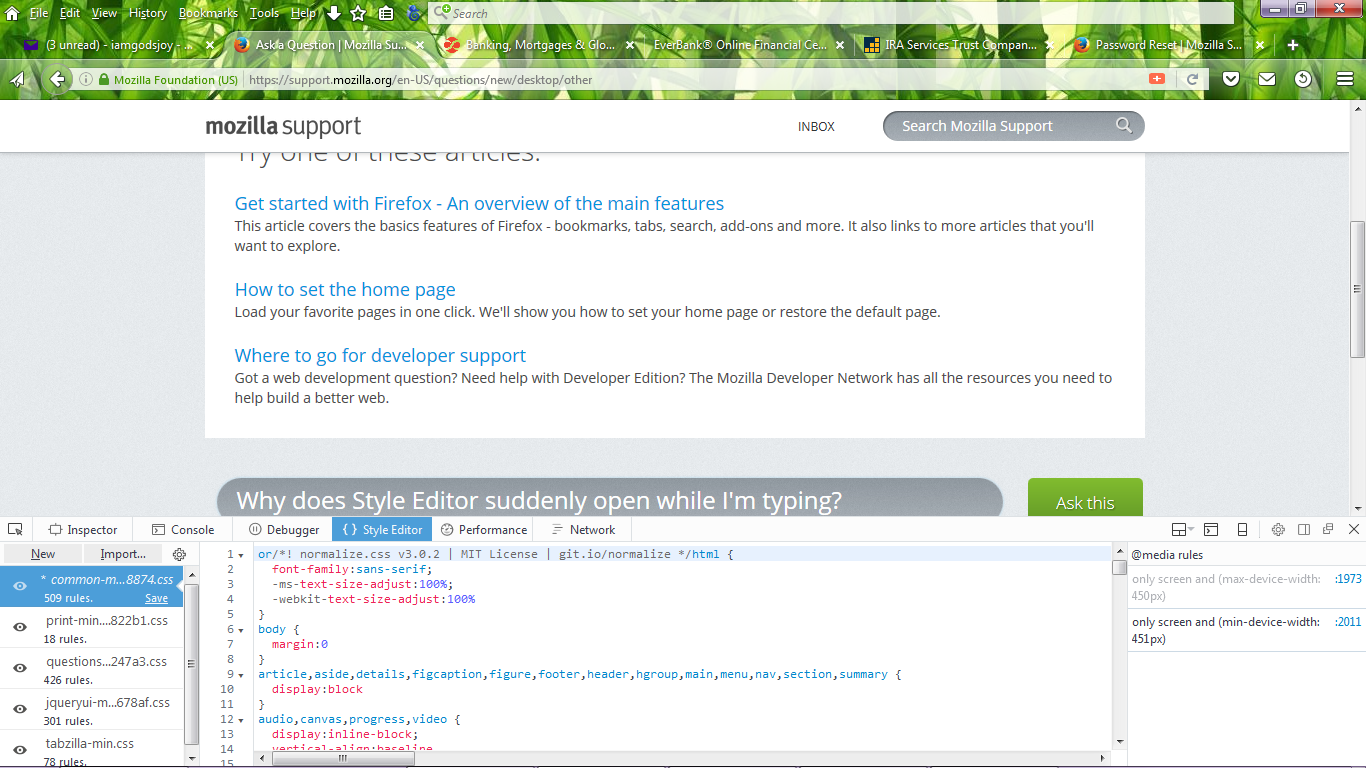The image size is (1366, 768).
Task: Open a new tab with plus button
Action: point(1293,45)
